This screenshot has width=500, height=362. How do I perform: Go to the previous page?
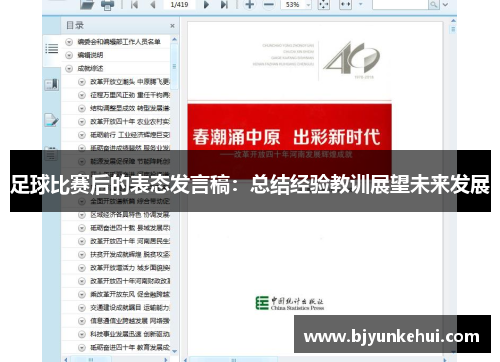pos(153,5)
